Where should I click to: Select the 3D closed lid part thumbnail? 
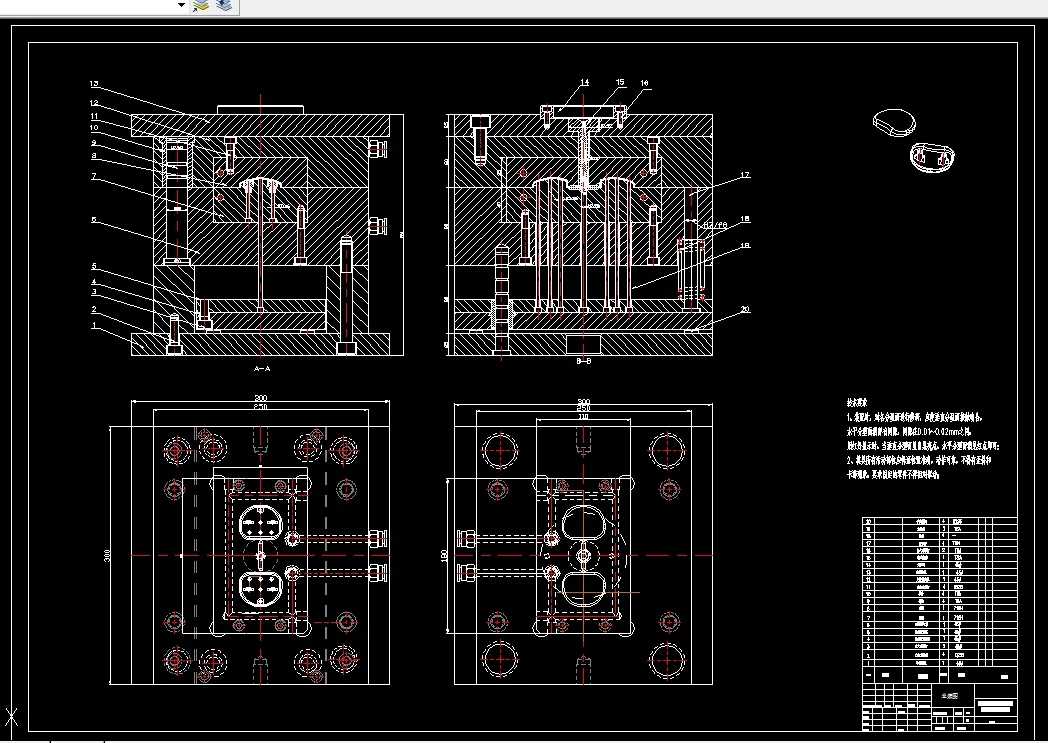pyautogui.click(x=894, y=122)
